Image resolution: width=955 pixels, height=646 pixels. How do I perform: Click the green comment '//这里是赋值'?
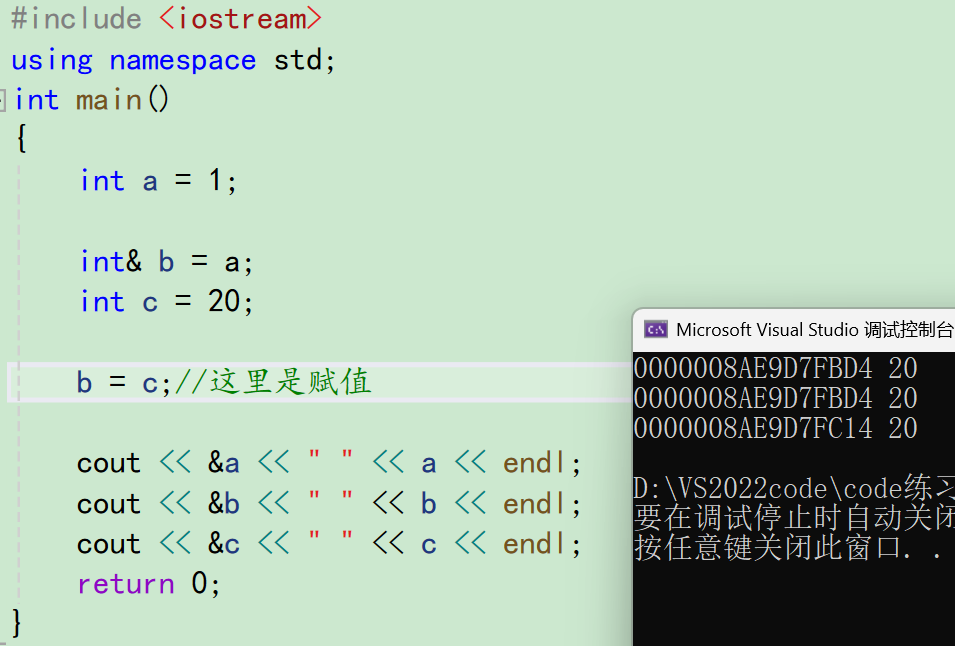point(273,382)
